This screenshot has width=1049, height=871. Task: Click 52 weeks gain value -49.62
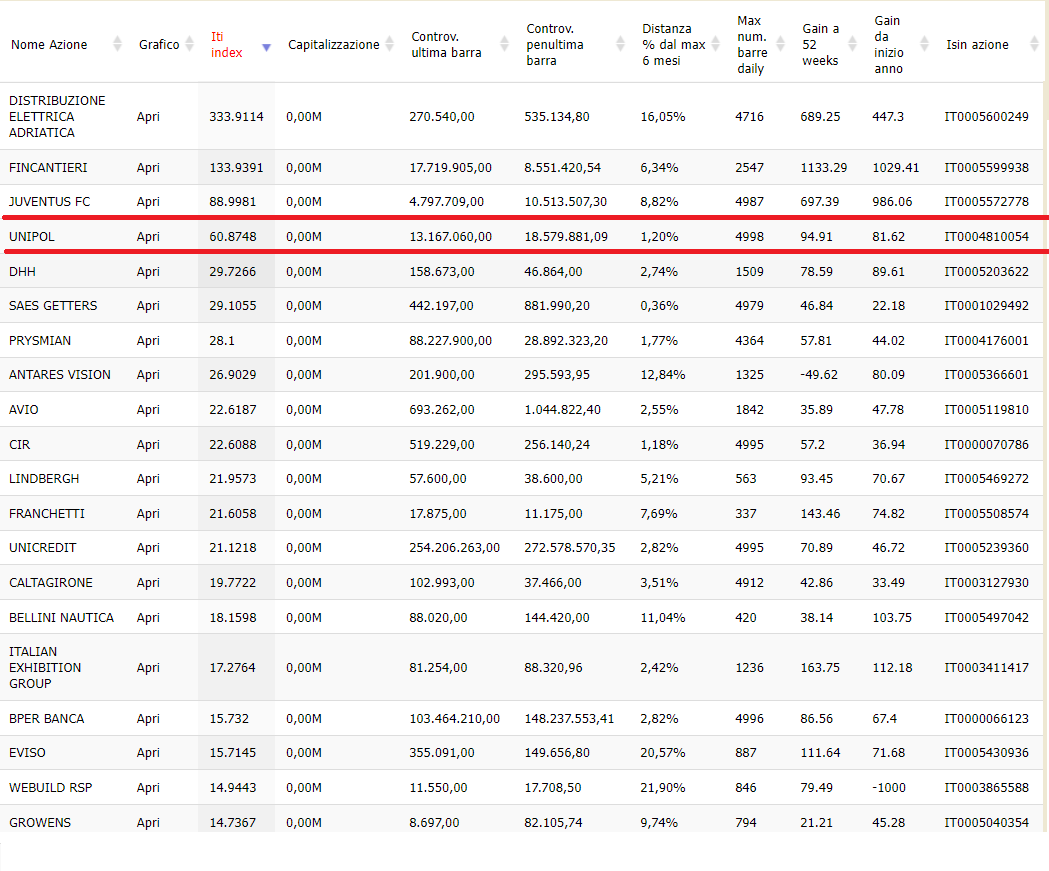(x=819, y=375)
